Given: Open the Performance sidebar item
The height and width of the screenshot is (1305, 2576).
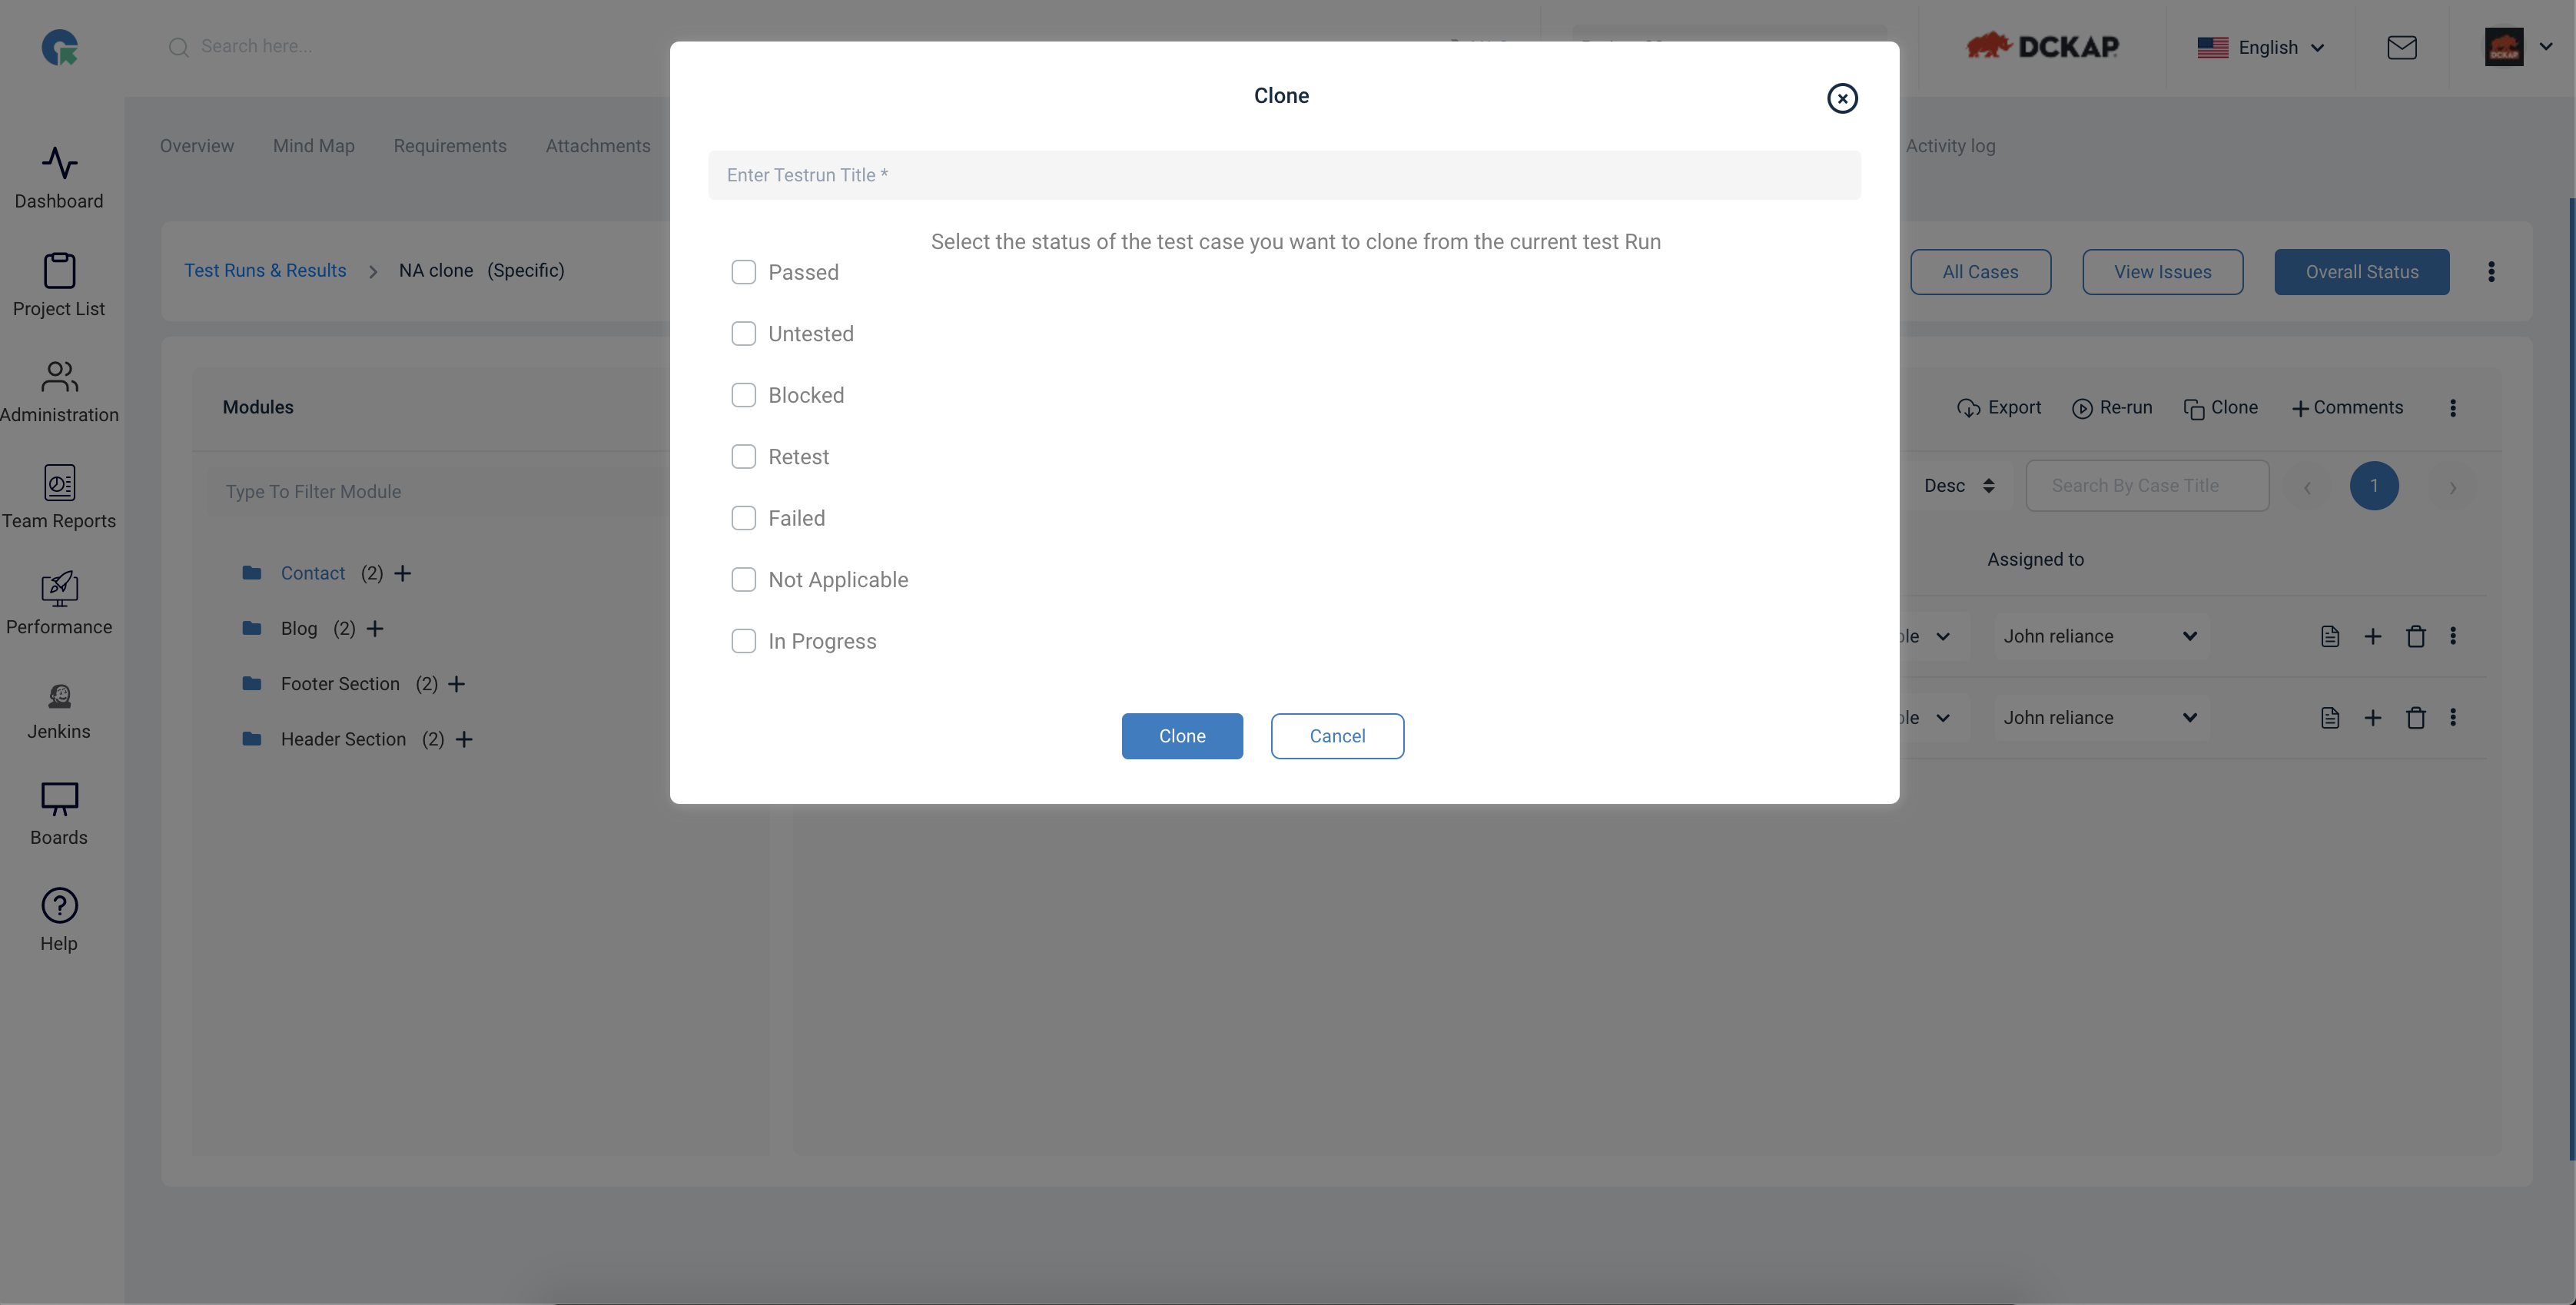Looking at the screenshot, I should (x=59, y=603).
